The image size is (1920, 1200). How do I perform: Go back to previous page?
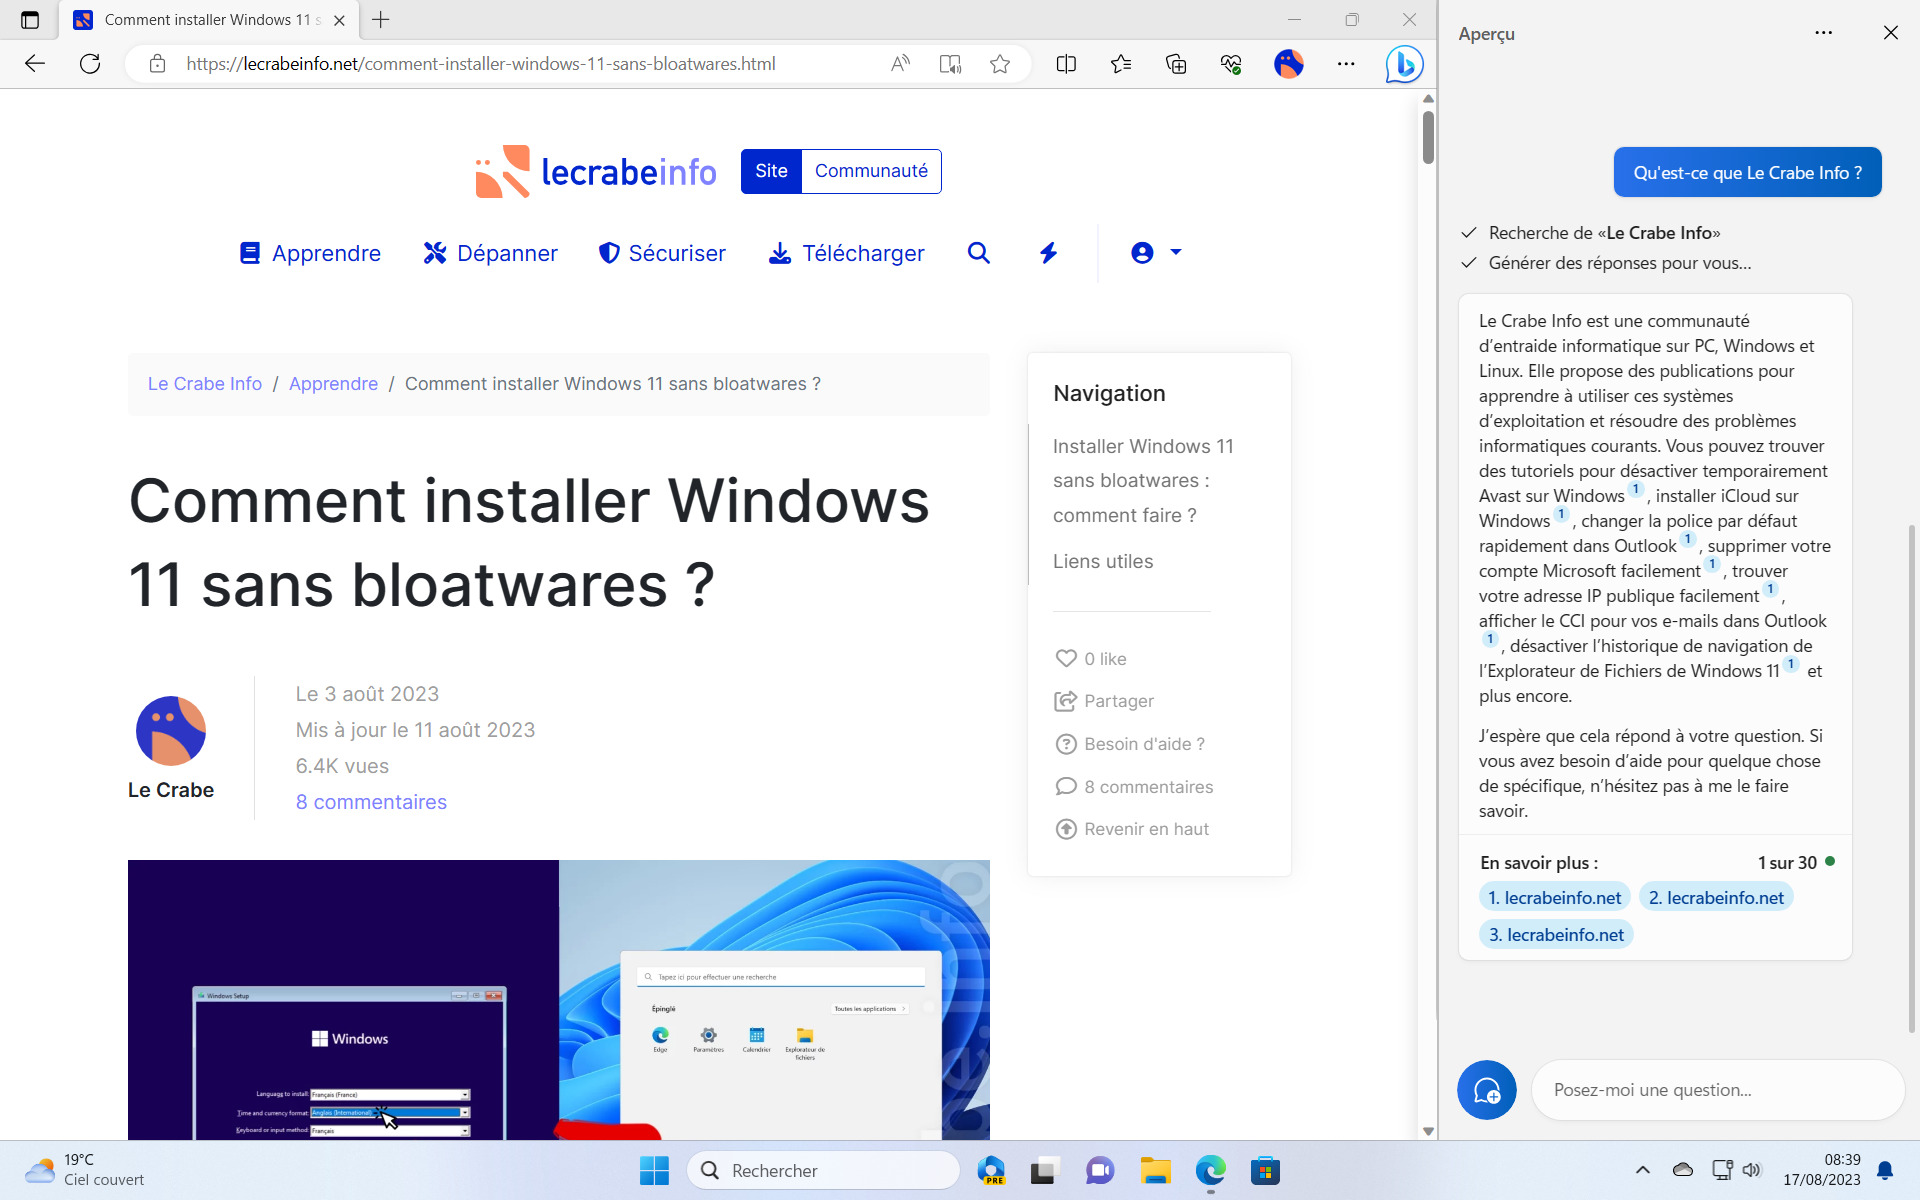35,64
